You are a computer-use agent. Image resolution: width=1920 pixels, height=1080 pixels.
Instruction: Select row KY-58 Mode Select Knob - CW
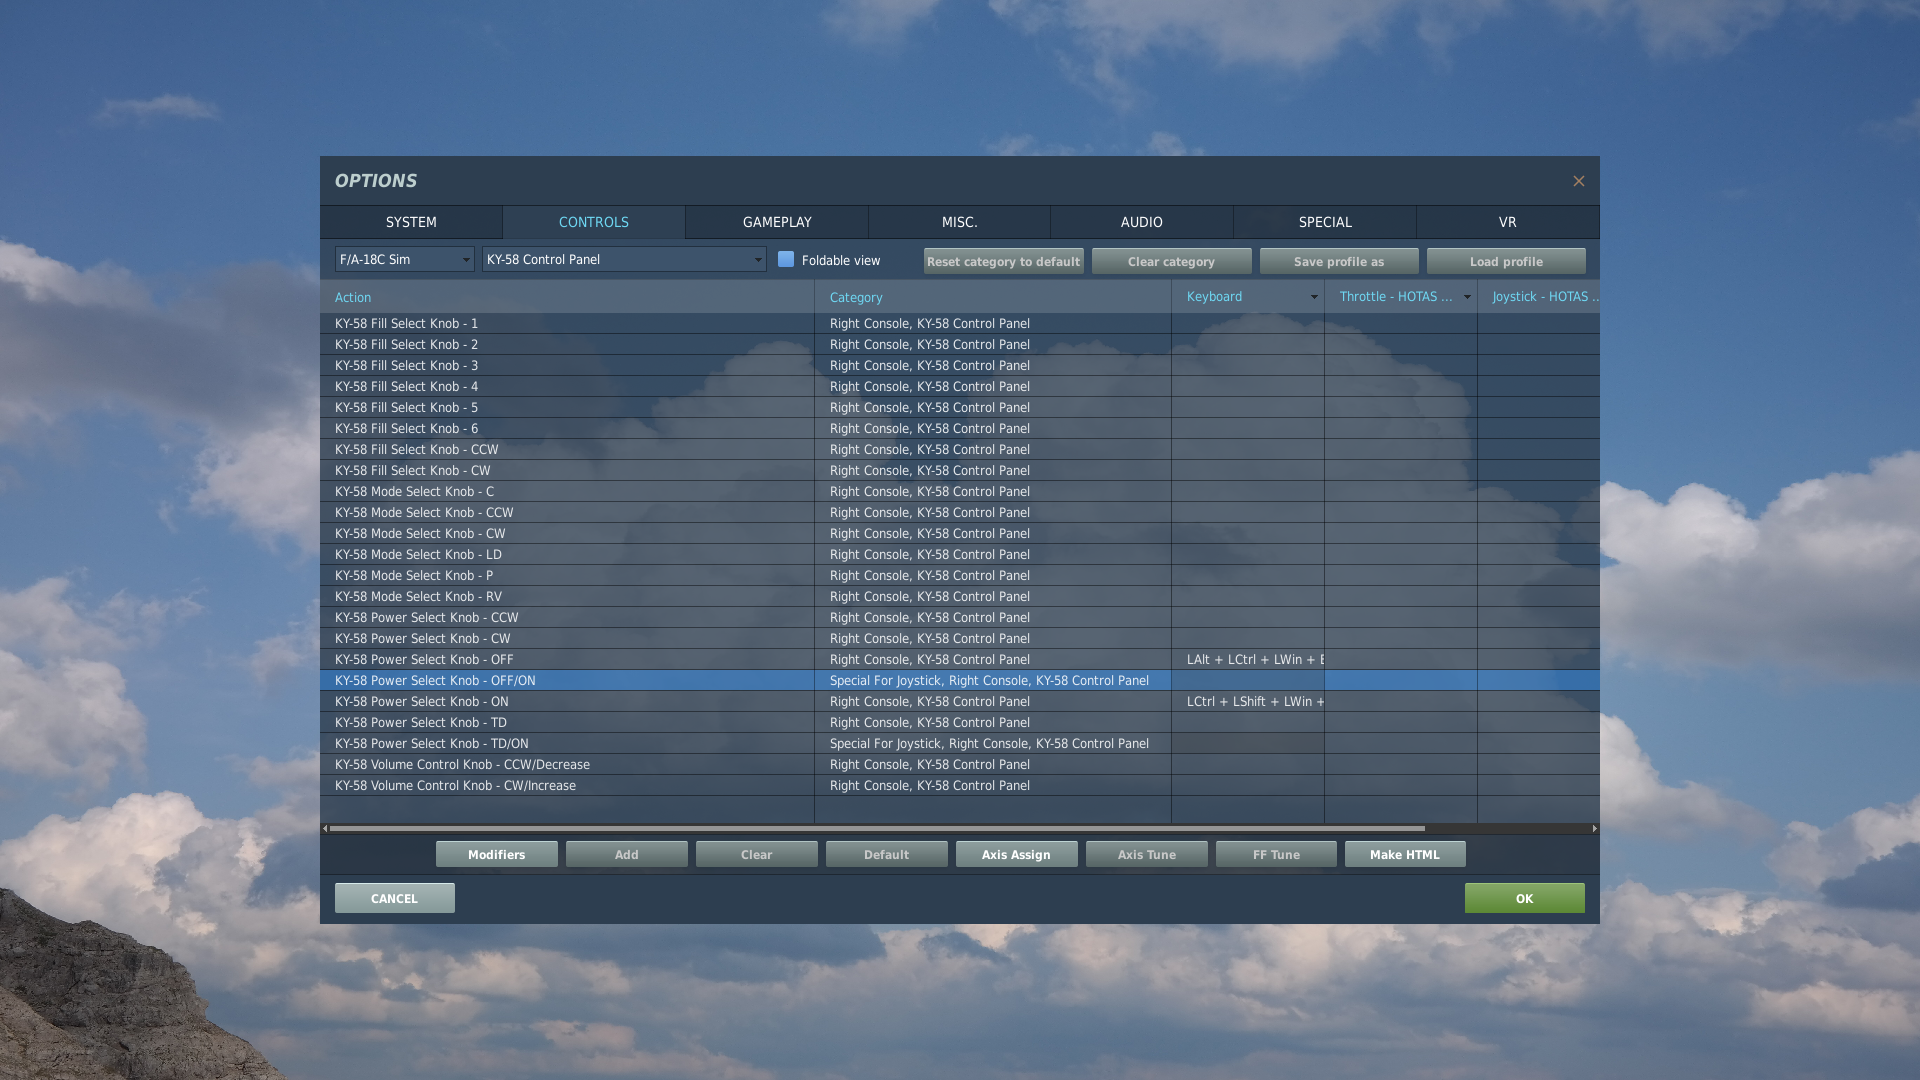(960, 533)
